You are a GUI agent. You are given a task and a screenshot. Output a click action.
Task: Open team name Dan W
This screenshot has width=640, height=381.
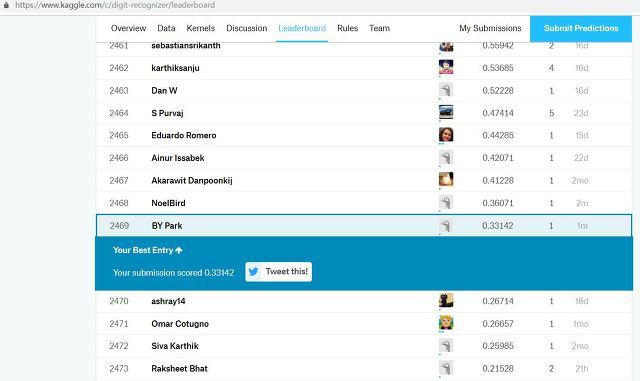pyautogui.click(x=164, y=91)
